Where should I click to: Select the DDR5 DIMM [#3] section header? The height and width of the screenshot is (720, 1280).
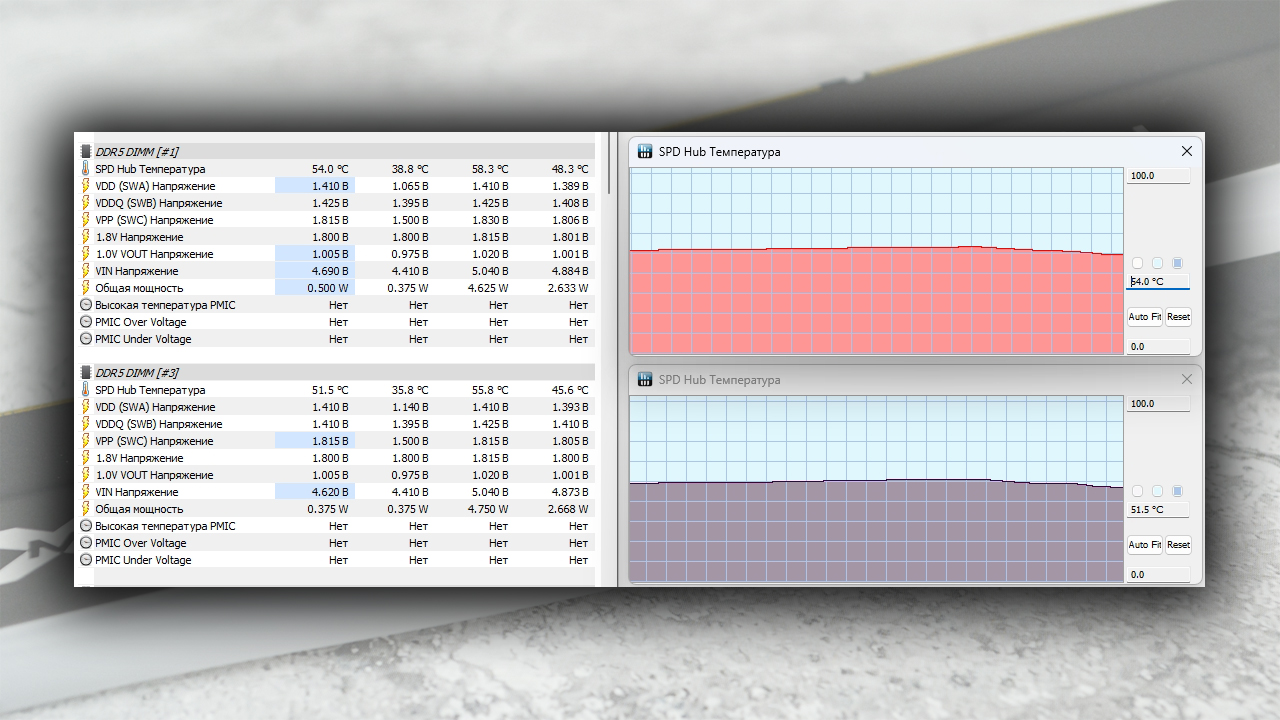click(337, 373)
